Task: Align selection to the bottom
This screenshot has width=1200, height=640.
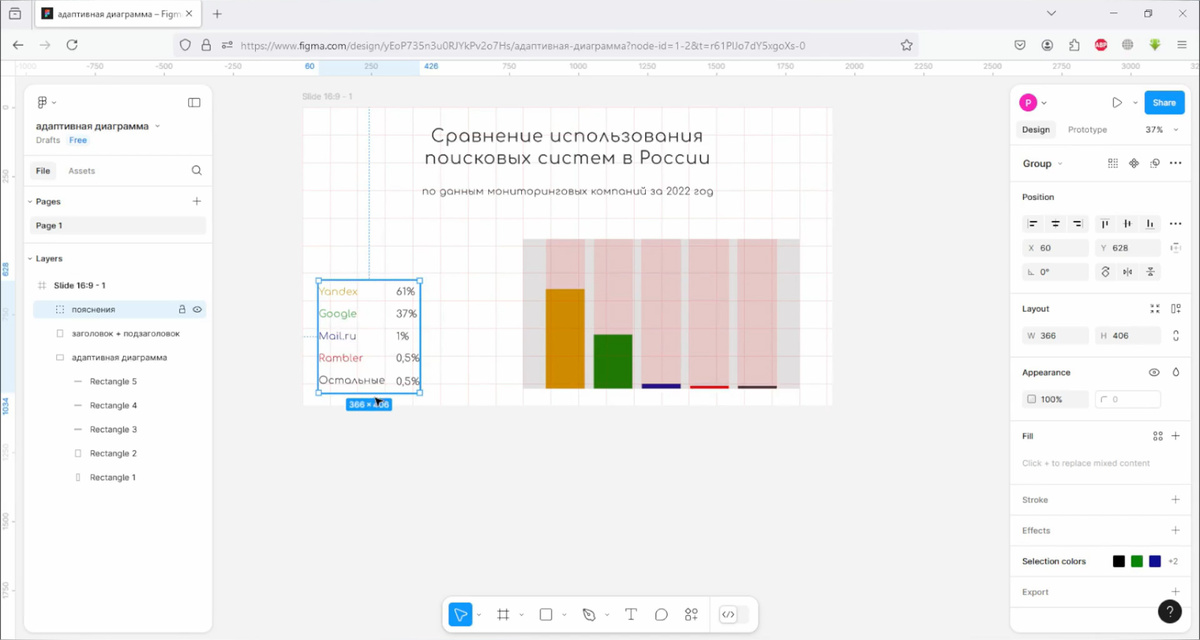Action: (1150, 224)
